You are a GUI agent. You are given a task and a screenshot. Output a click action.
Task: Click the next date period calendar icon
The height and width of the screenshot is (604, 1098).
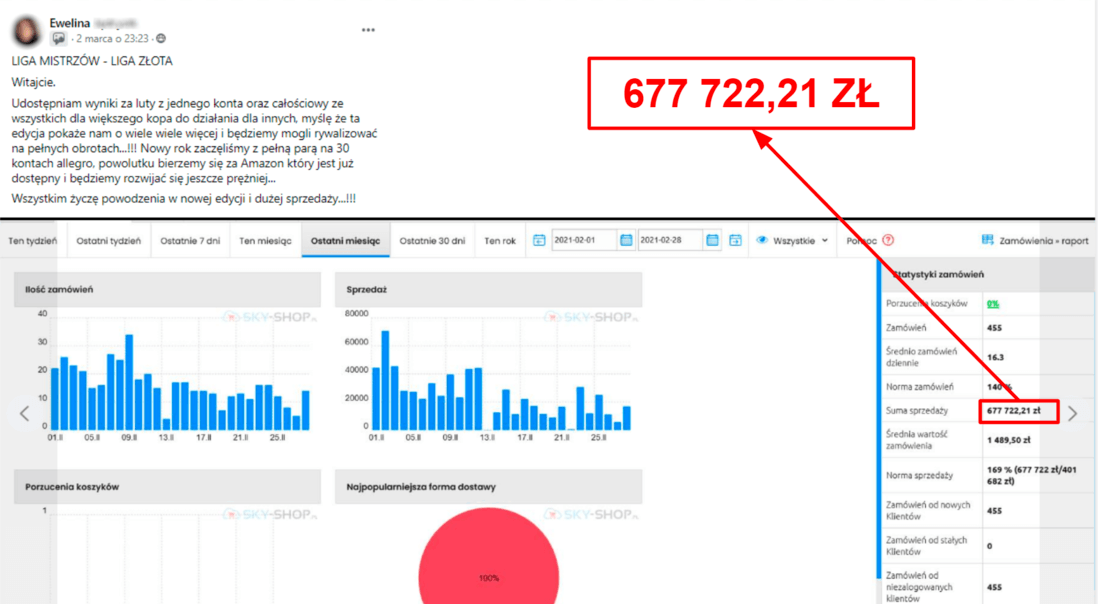click(x=735, y=240)
